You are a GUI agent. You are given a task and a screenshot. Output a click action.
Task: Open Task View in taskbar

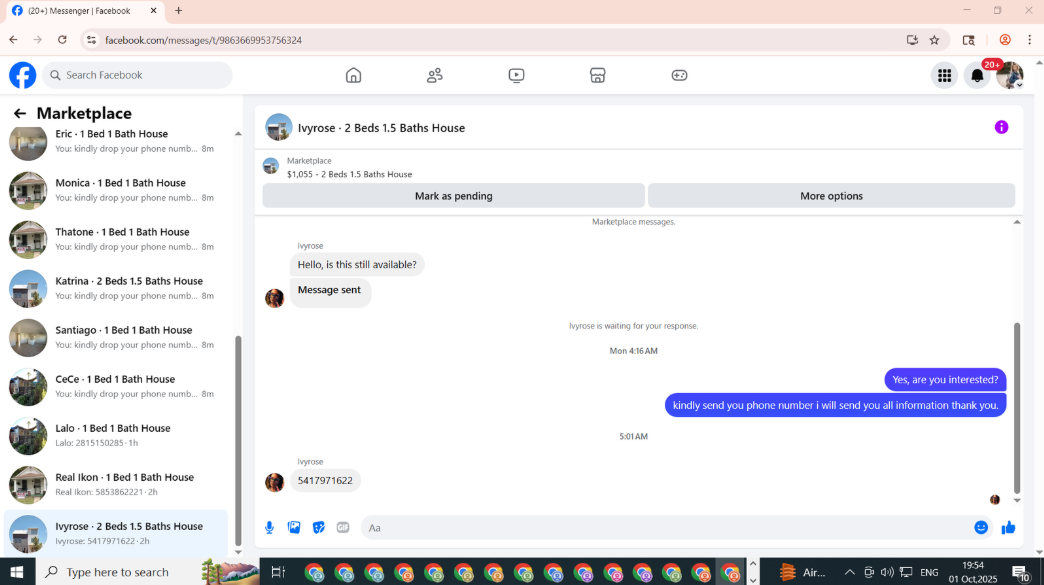[278, 572]
